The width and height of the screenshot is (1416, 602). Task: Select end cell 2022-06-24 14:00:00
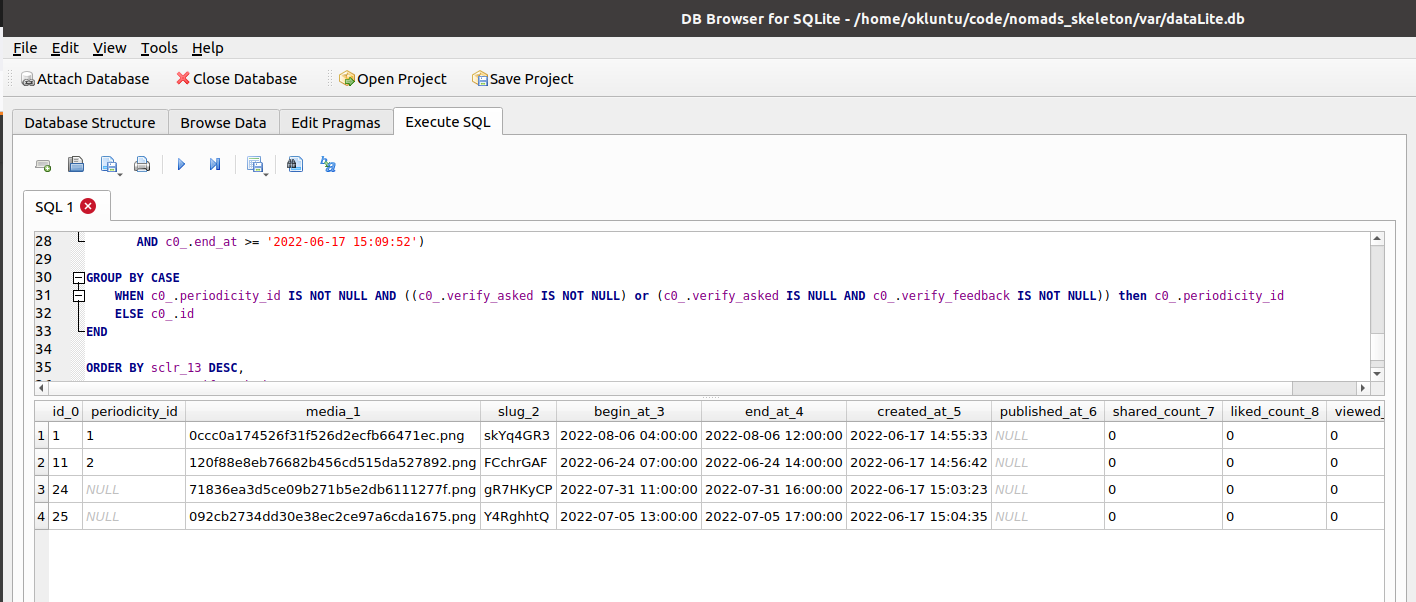pos(774,463)
